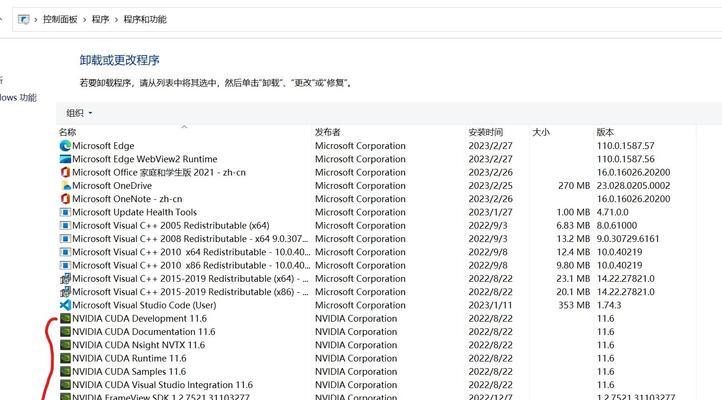Image resolution: width=722 pixels, height=400 pixels.
Task: Click the Visual C++ 2008 Redistributable icon
Action: click(x=65, y=239)
